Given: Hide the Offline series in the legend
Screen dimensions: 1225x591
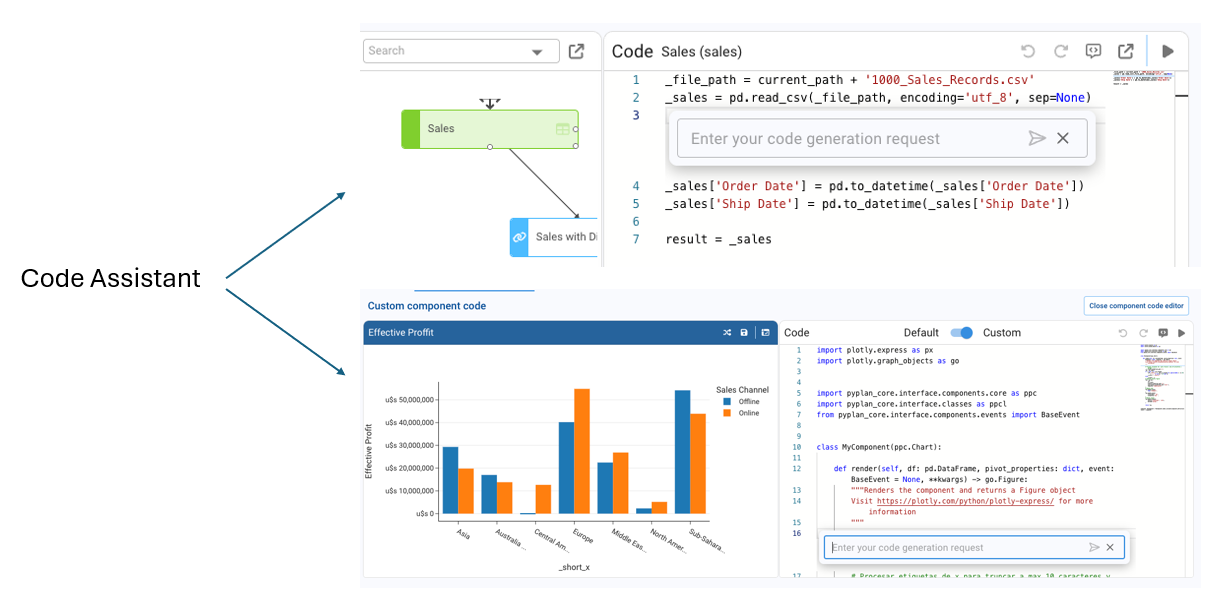Looking at the screenshot, I should coord(750,401).
